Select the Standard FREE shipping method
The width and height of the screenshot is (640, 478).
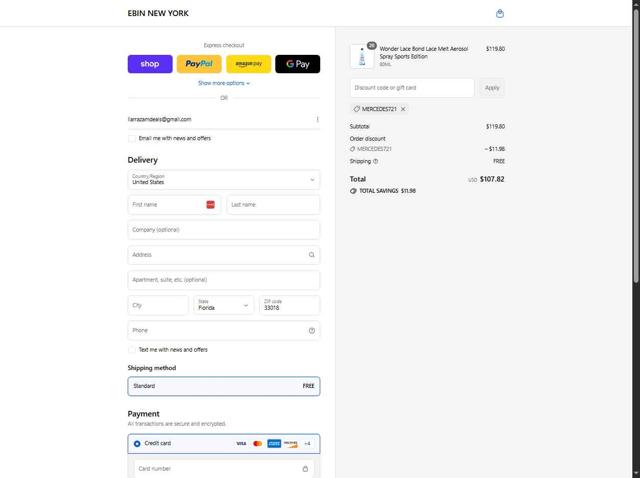(224, 386)
